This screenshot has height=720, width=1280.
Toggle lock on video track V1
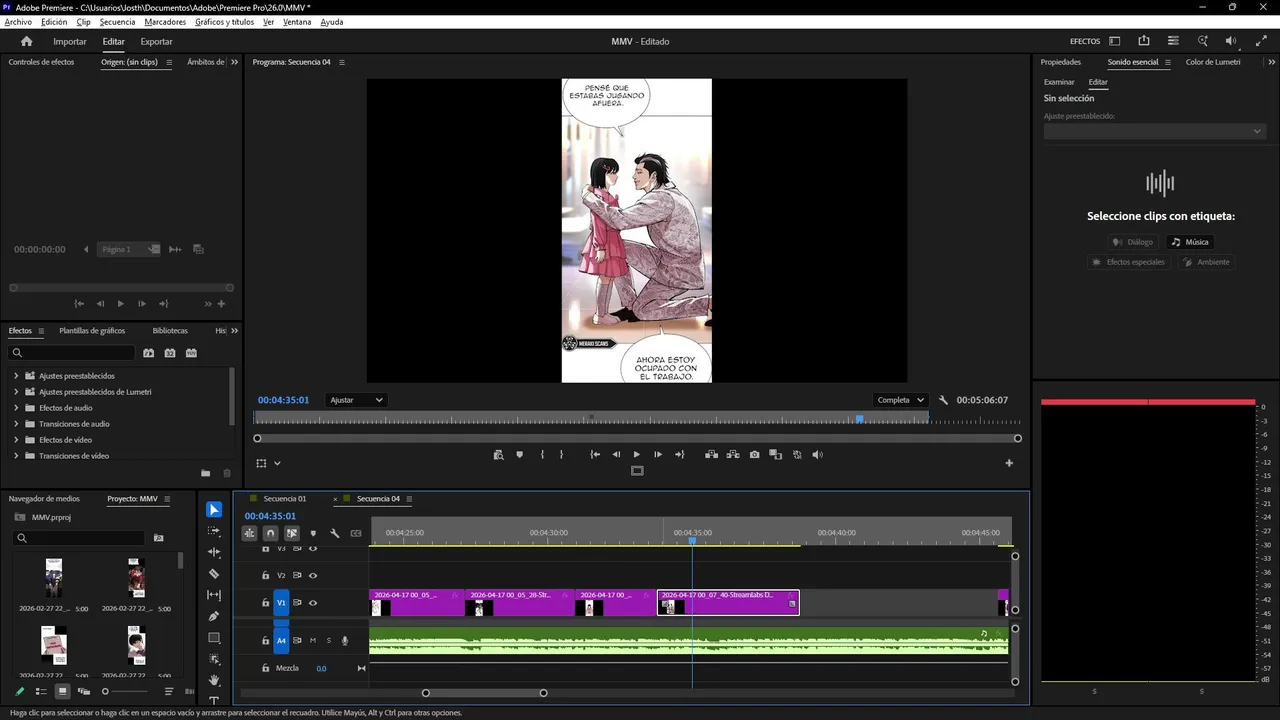(265, 603)
